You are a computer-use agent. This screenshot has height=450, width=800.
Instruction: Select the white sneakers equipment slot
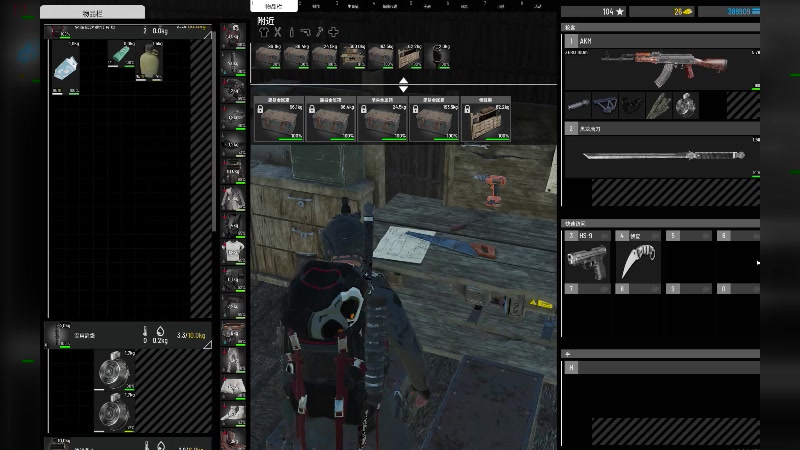coord(233,414)
